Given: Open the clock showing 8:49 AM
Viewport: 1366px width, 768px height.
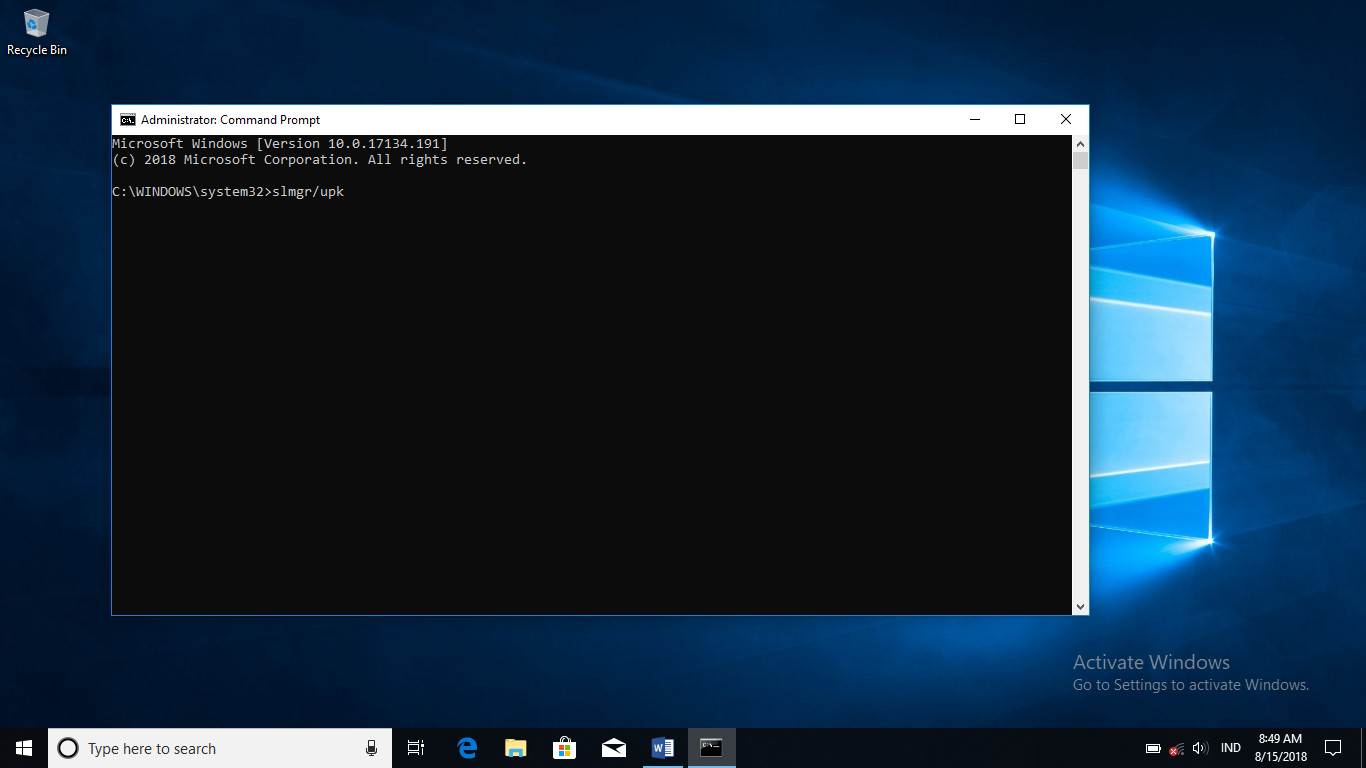Looking at the screenshot, I should (x=1281, y=748).
